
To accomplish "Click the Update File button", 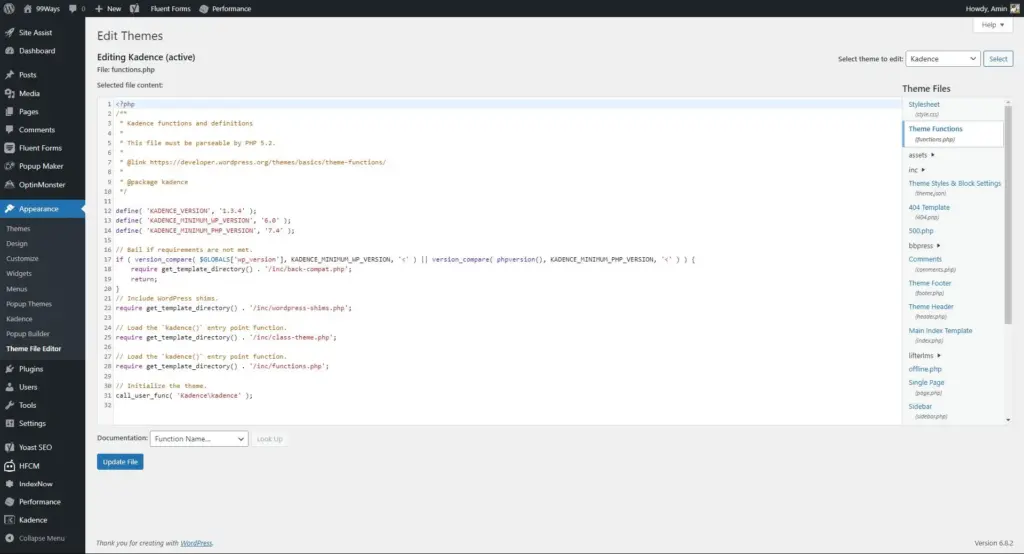I will (120, 462).
